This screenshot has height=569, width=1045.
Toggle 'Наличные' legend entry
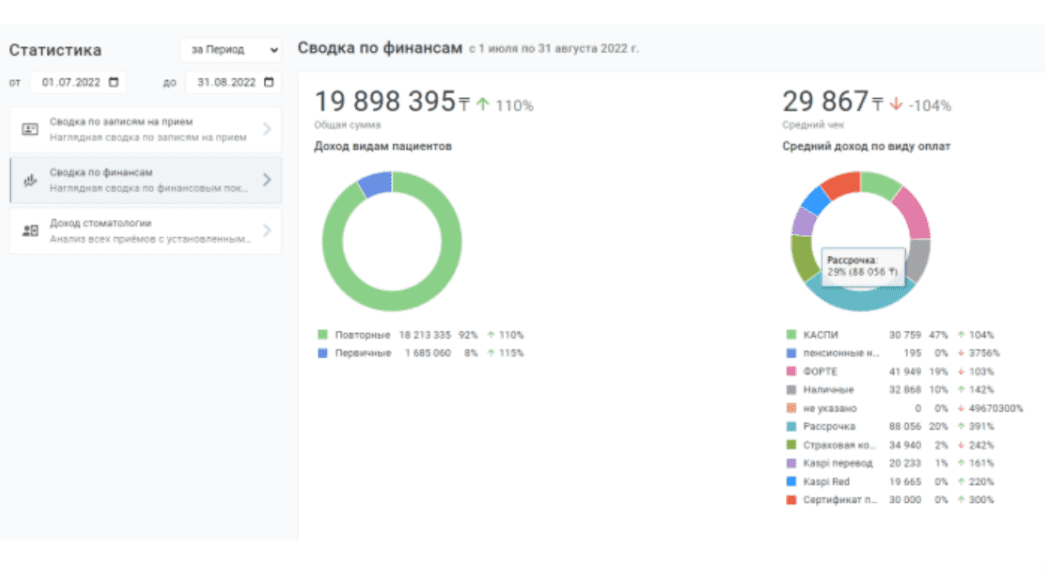[x=828, y=390]
